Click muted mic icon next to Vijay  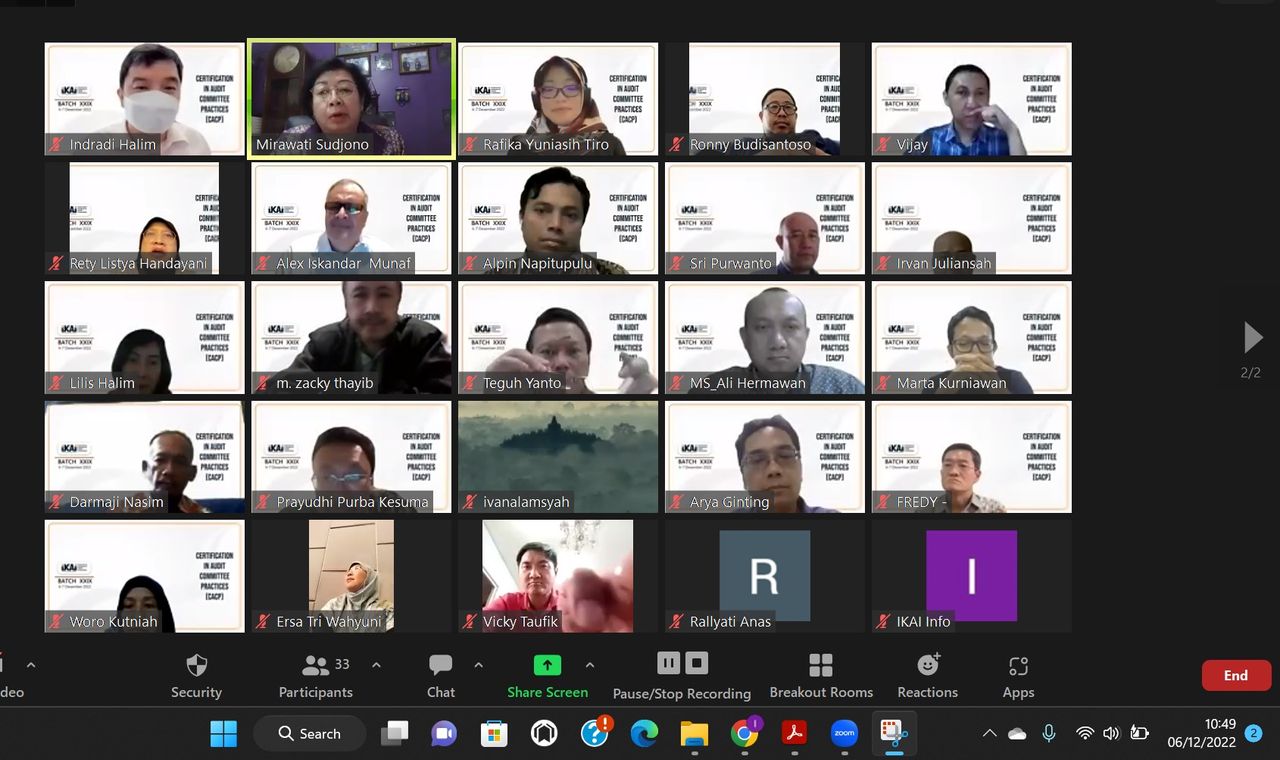point(884,145)
